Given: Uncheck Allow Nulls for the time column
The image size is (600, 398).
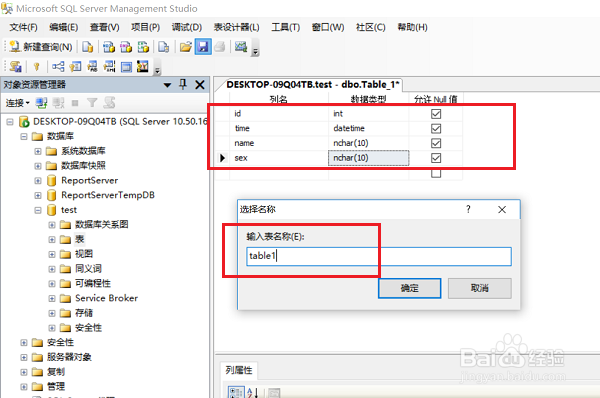Looking at the screenshot, I should tap(436, 128).
